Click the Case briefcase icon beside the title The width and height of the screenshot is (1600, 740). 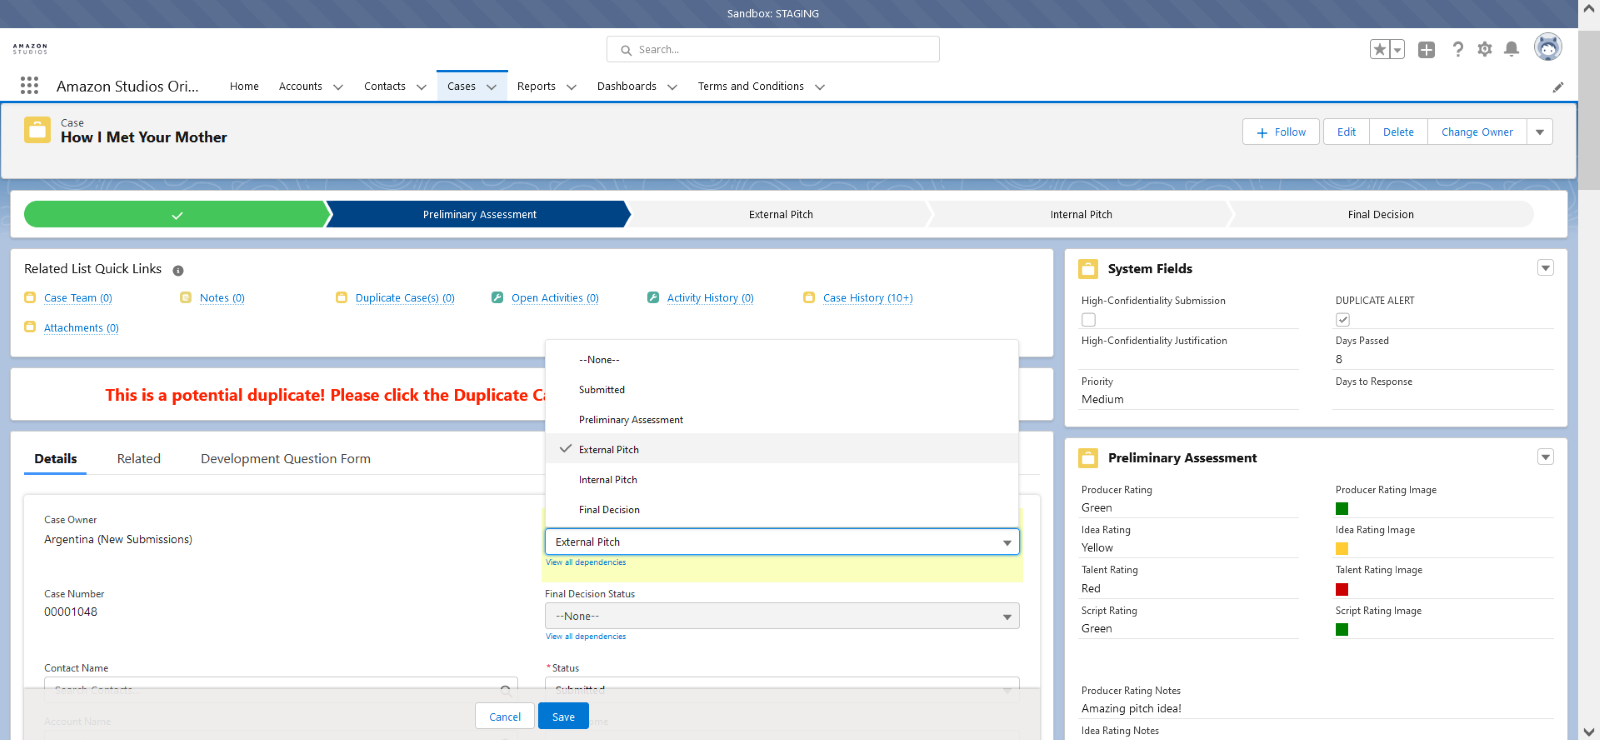pos(38,130)
